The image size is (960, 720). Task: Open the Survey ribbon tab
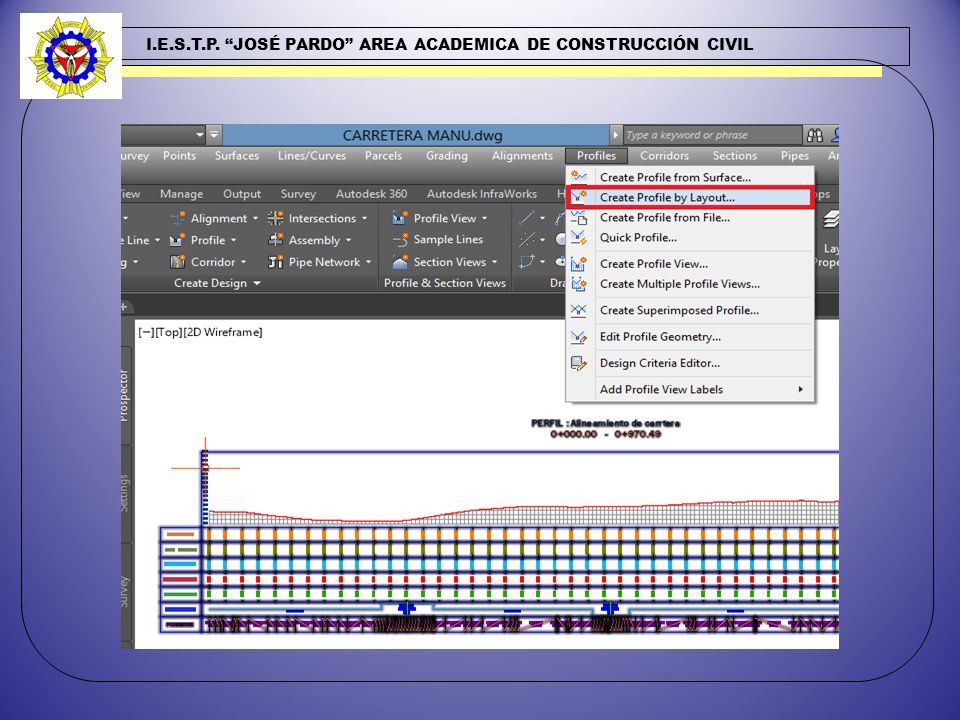click(298, 194)
